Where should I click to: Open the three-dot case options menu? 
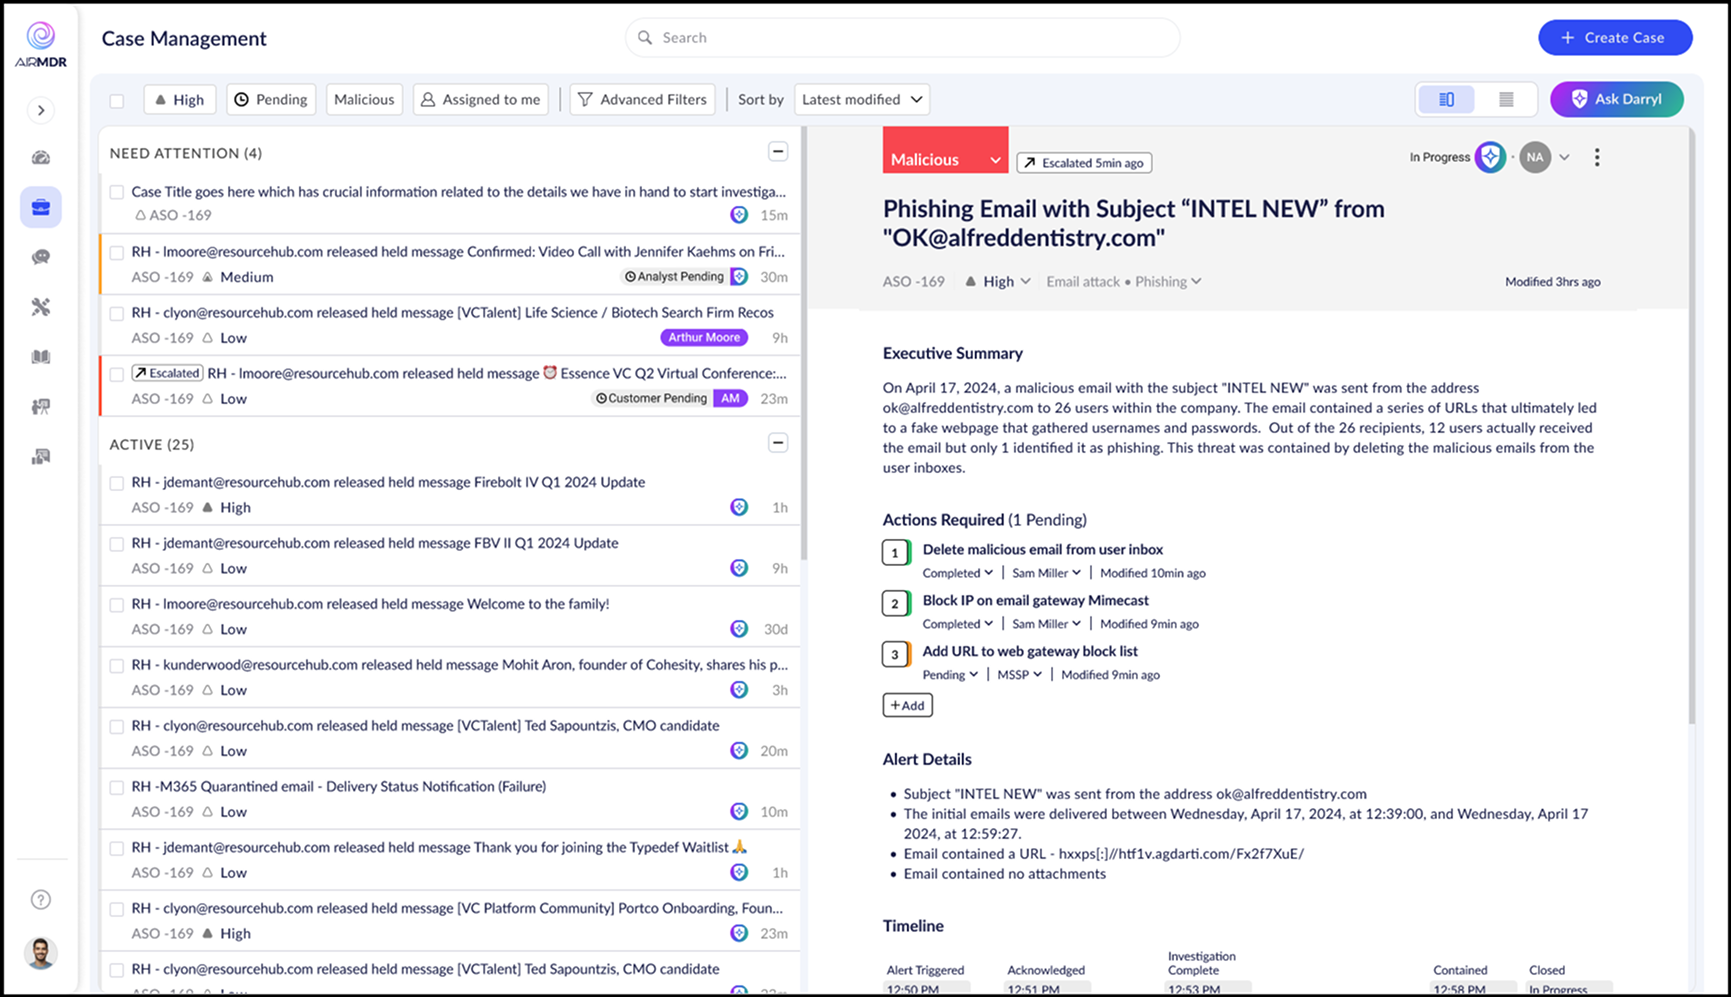tap(1596, 157)
